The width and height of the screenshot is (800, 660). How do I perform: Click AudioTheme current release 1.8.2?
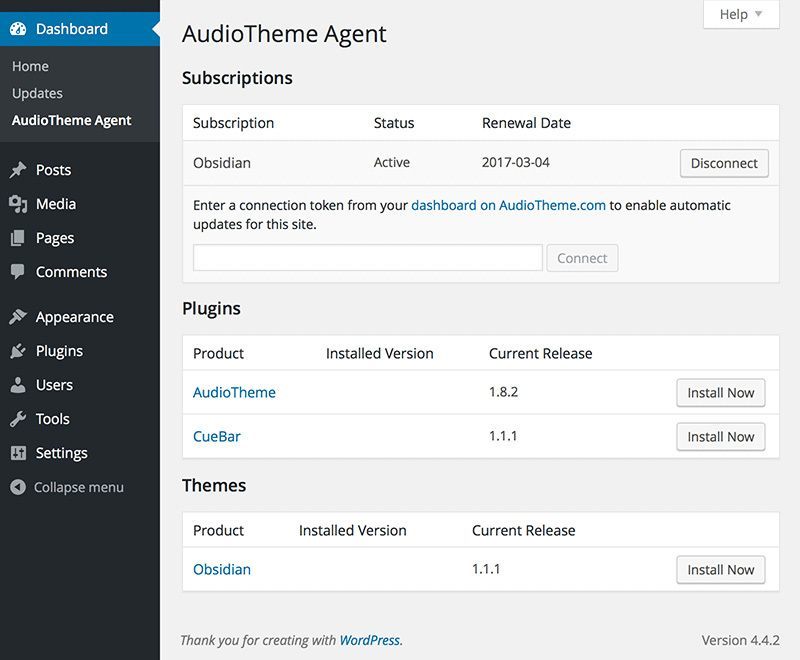(504, 392)
